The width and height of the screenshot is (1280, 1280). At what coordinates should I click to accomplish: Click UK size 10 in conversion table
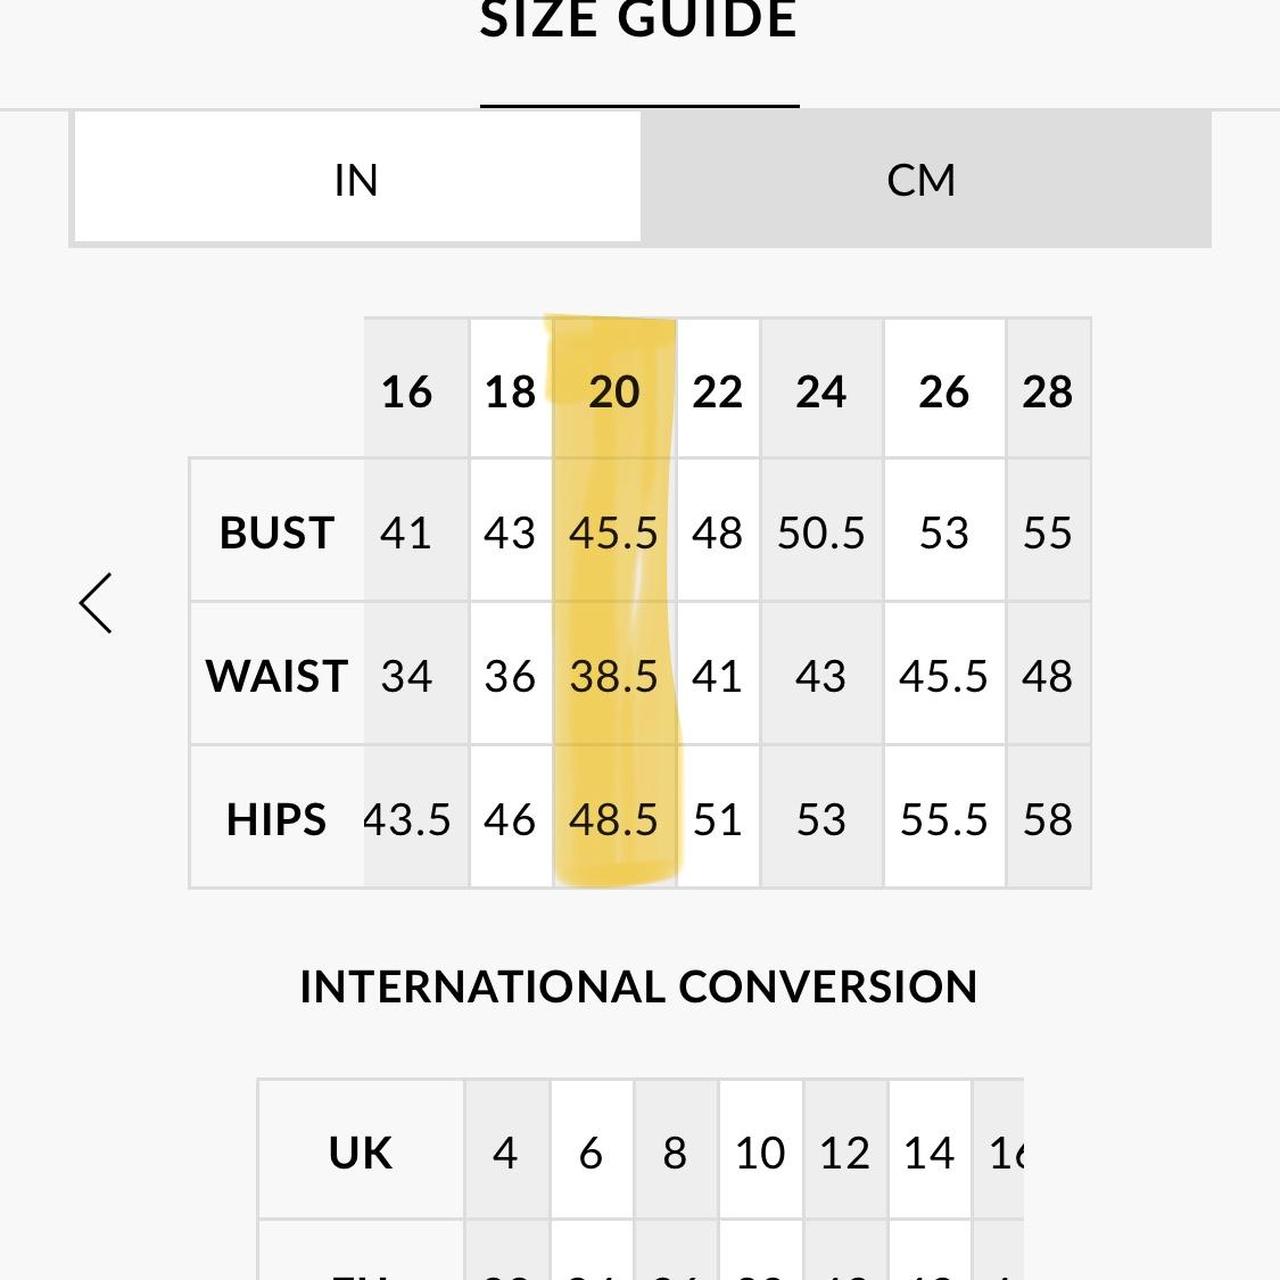coord(760,1152)
